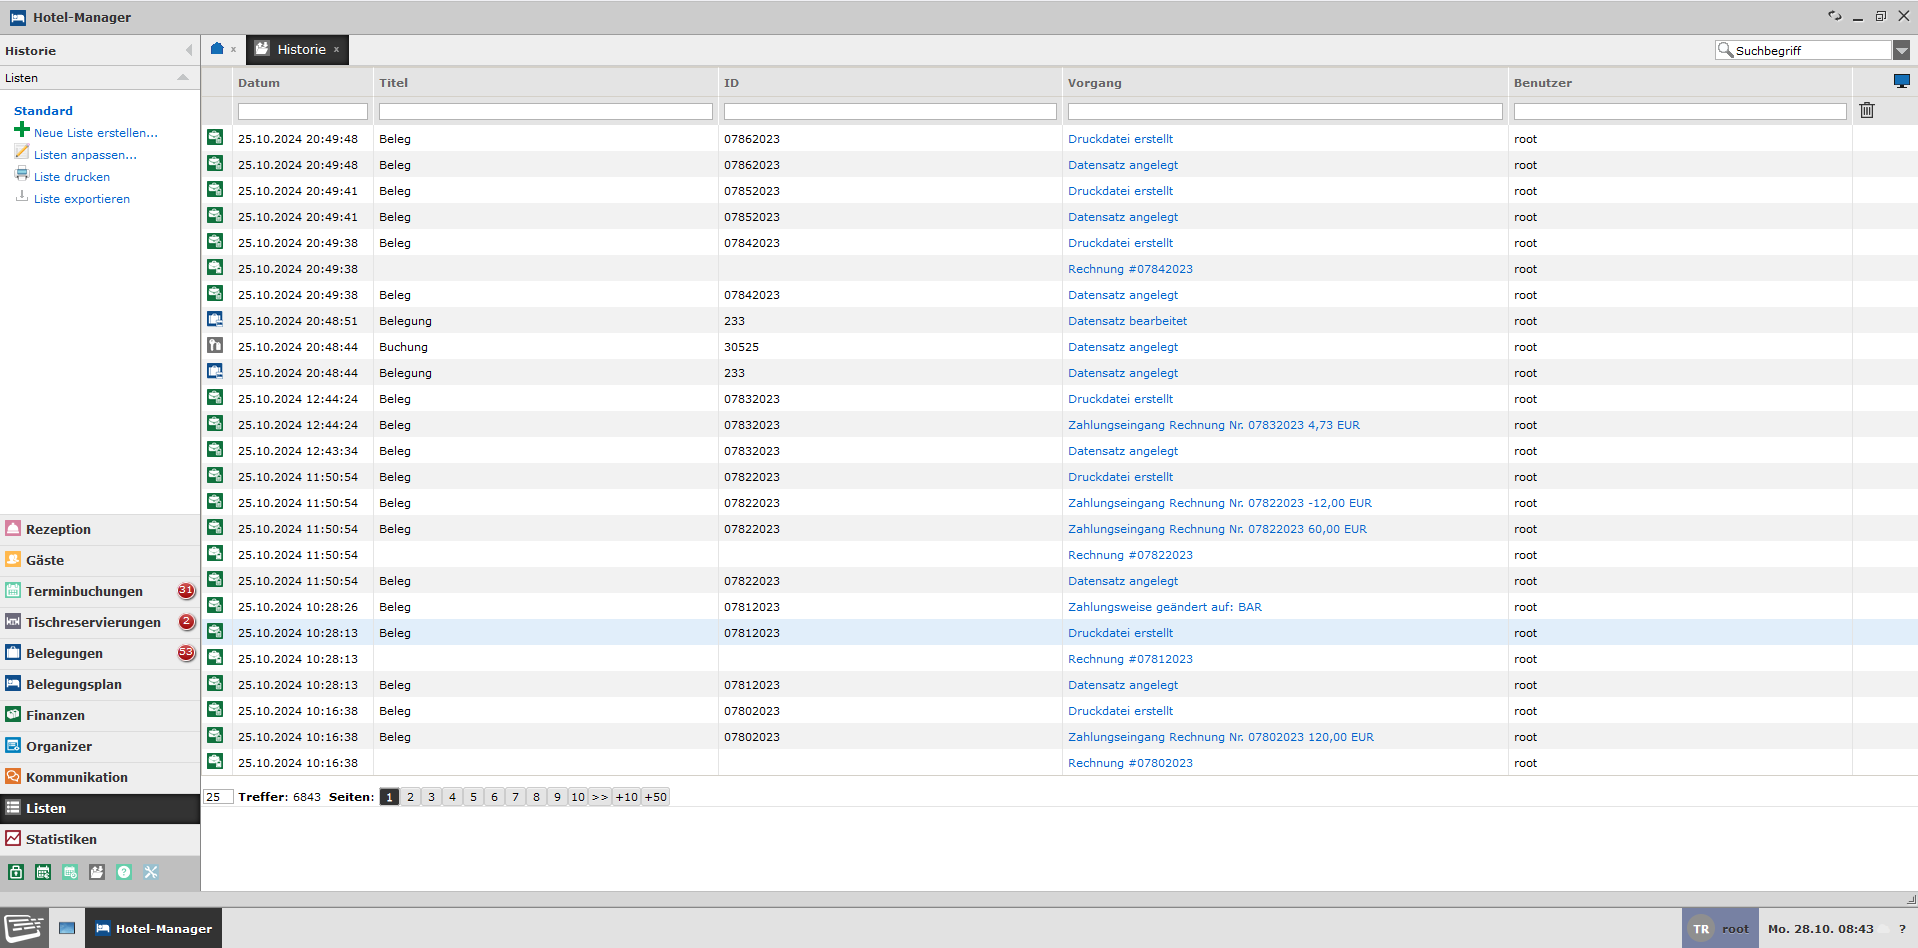Click the rows-per-page field showing 25

(x=218, y=797)
